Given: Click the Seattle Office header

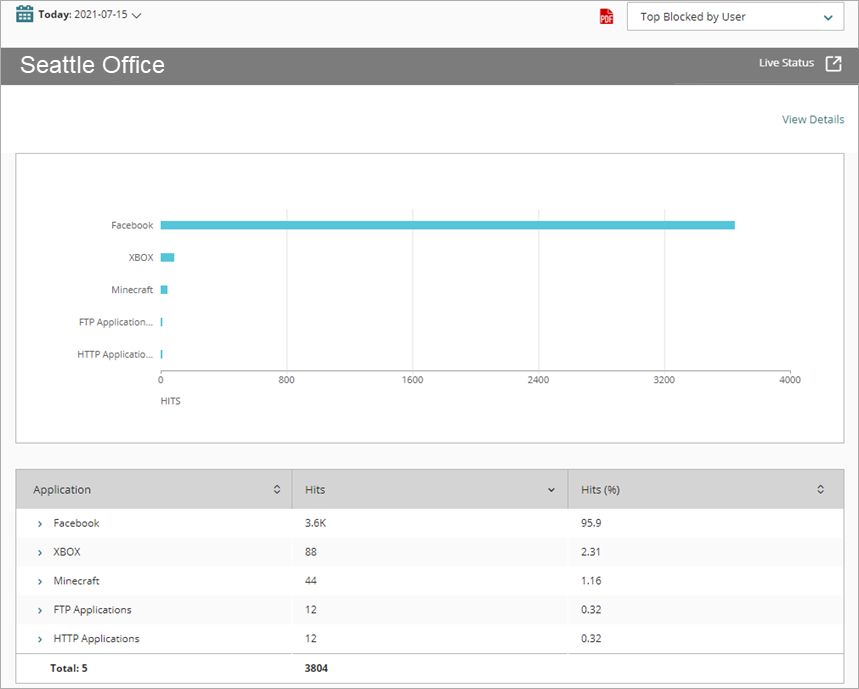Looking at the screenshot, I should [92, 64].
